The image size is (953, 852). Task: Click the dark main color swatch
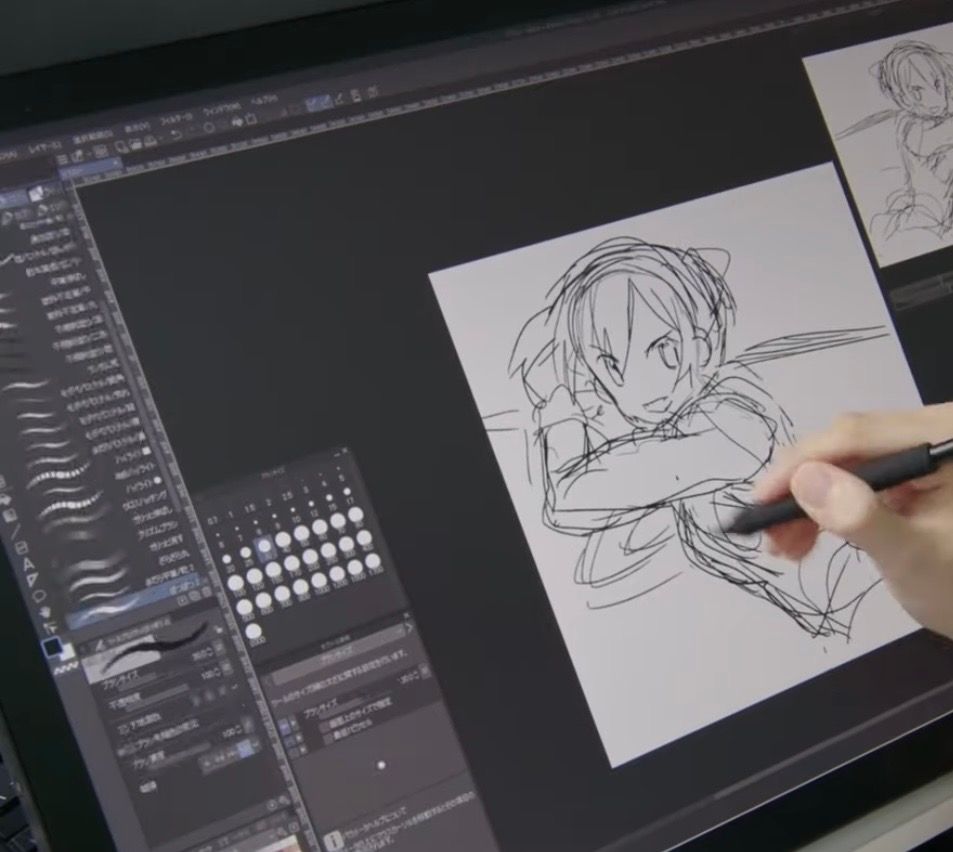[x=51, y=649]
